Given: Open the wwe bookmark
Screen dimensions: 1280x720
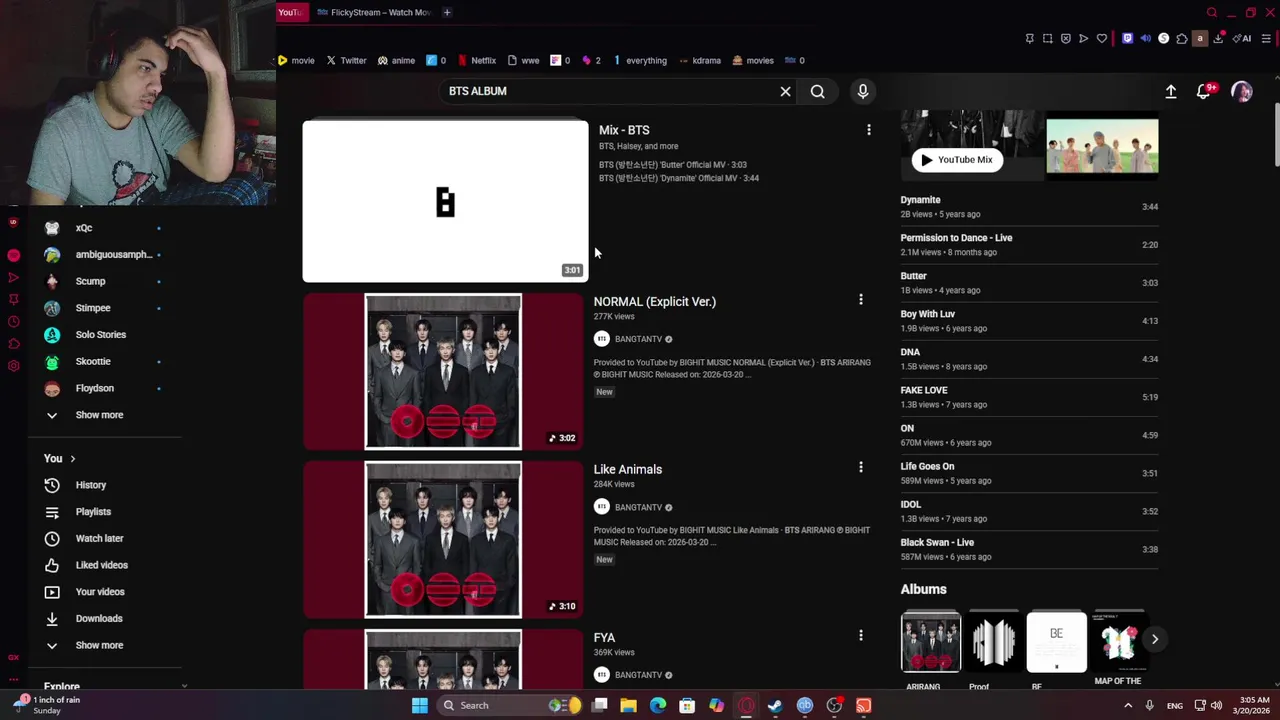Looking at the screenshot, I should click(x=523, y=60).
